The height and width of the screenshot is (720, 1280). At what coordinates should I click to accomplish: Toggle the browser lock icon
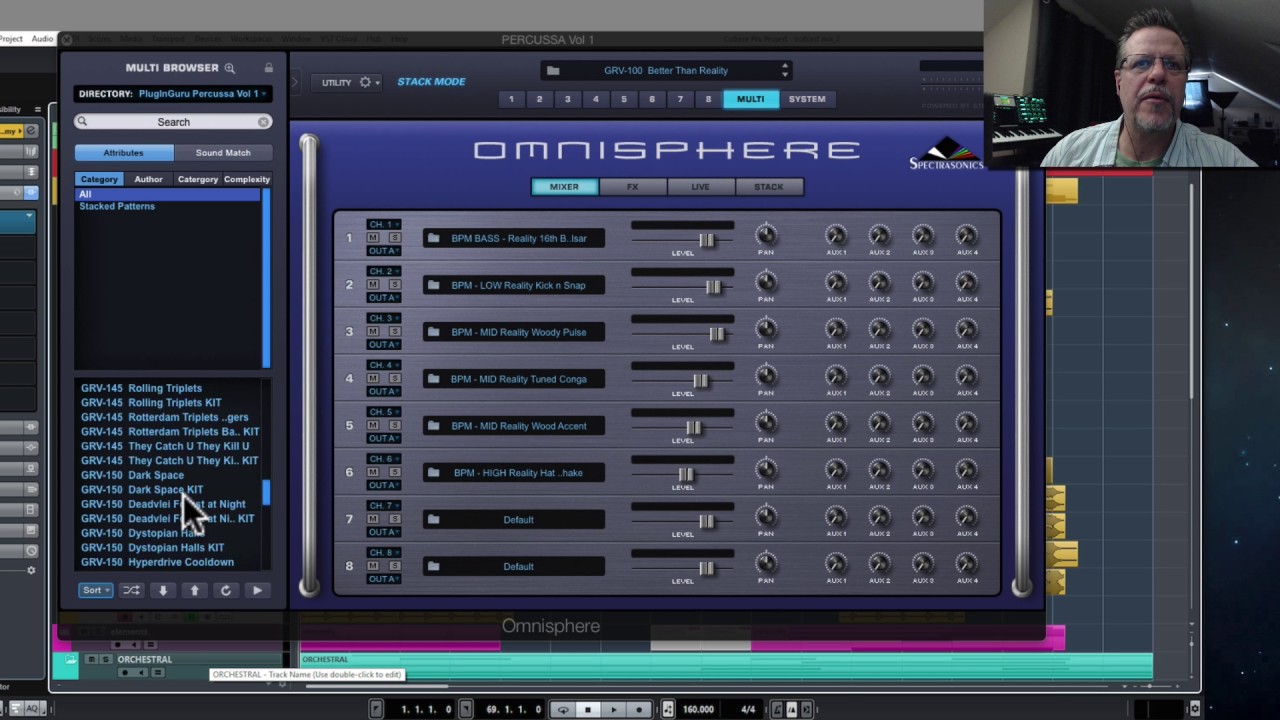(268, 68)
